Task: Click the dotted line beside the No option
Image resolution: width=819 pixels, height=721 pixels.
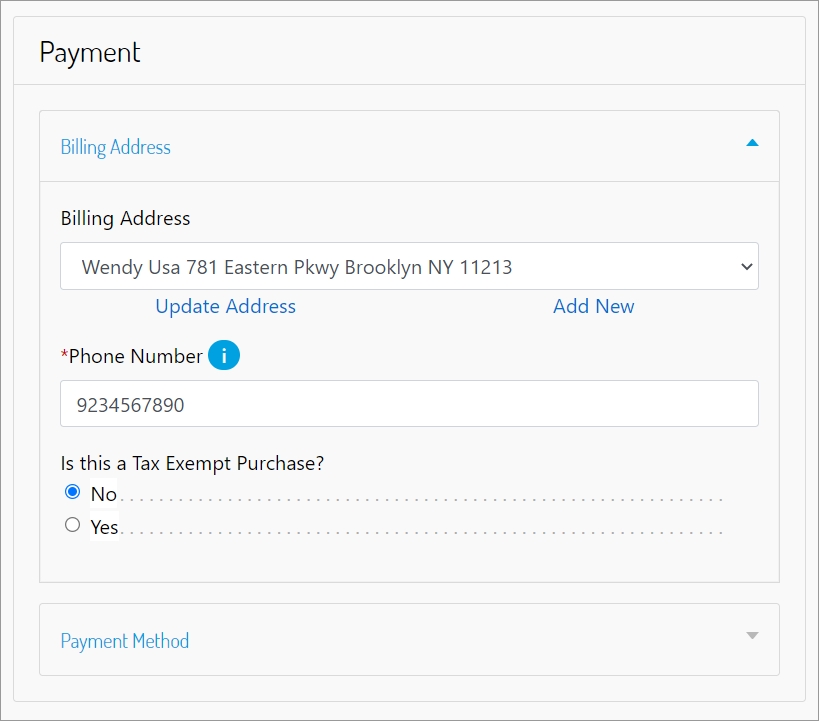Action: point(420,498)
